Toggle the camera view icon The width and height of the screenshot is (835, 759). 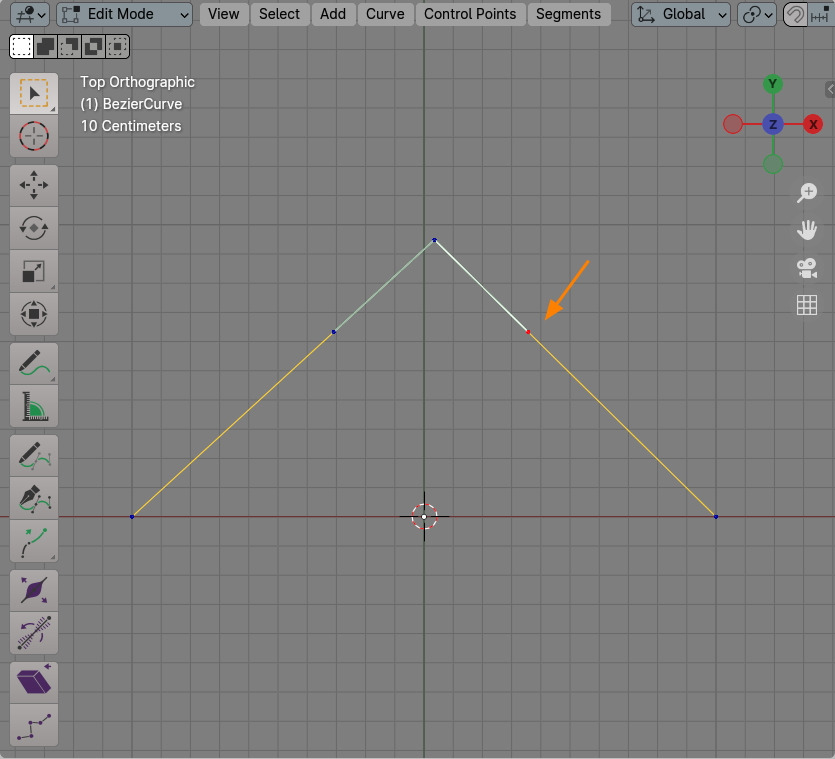pos(807,268)
